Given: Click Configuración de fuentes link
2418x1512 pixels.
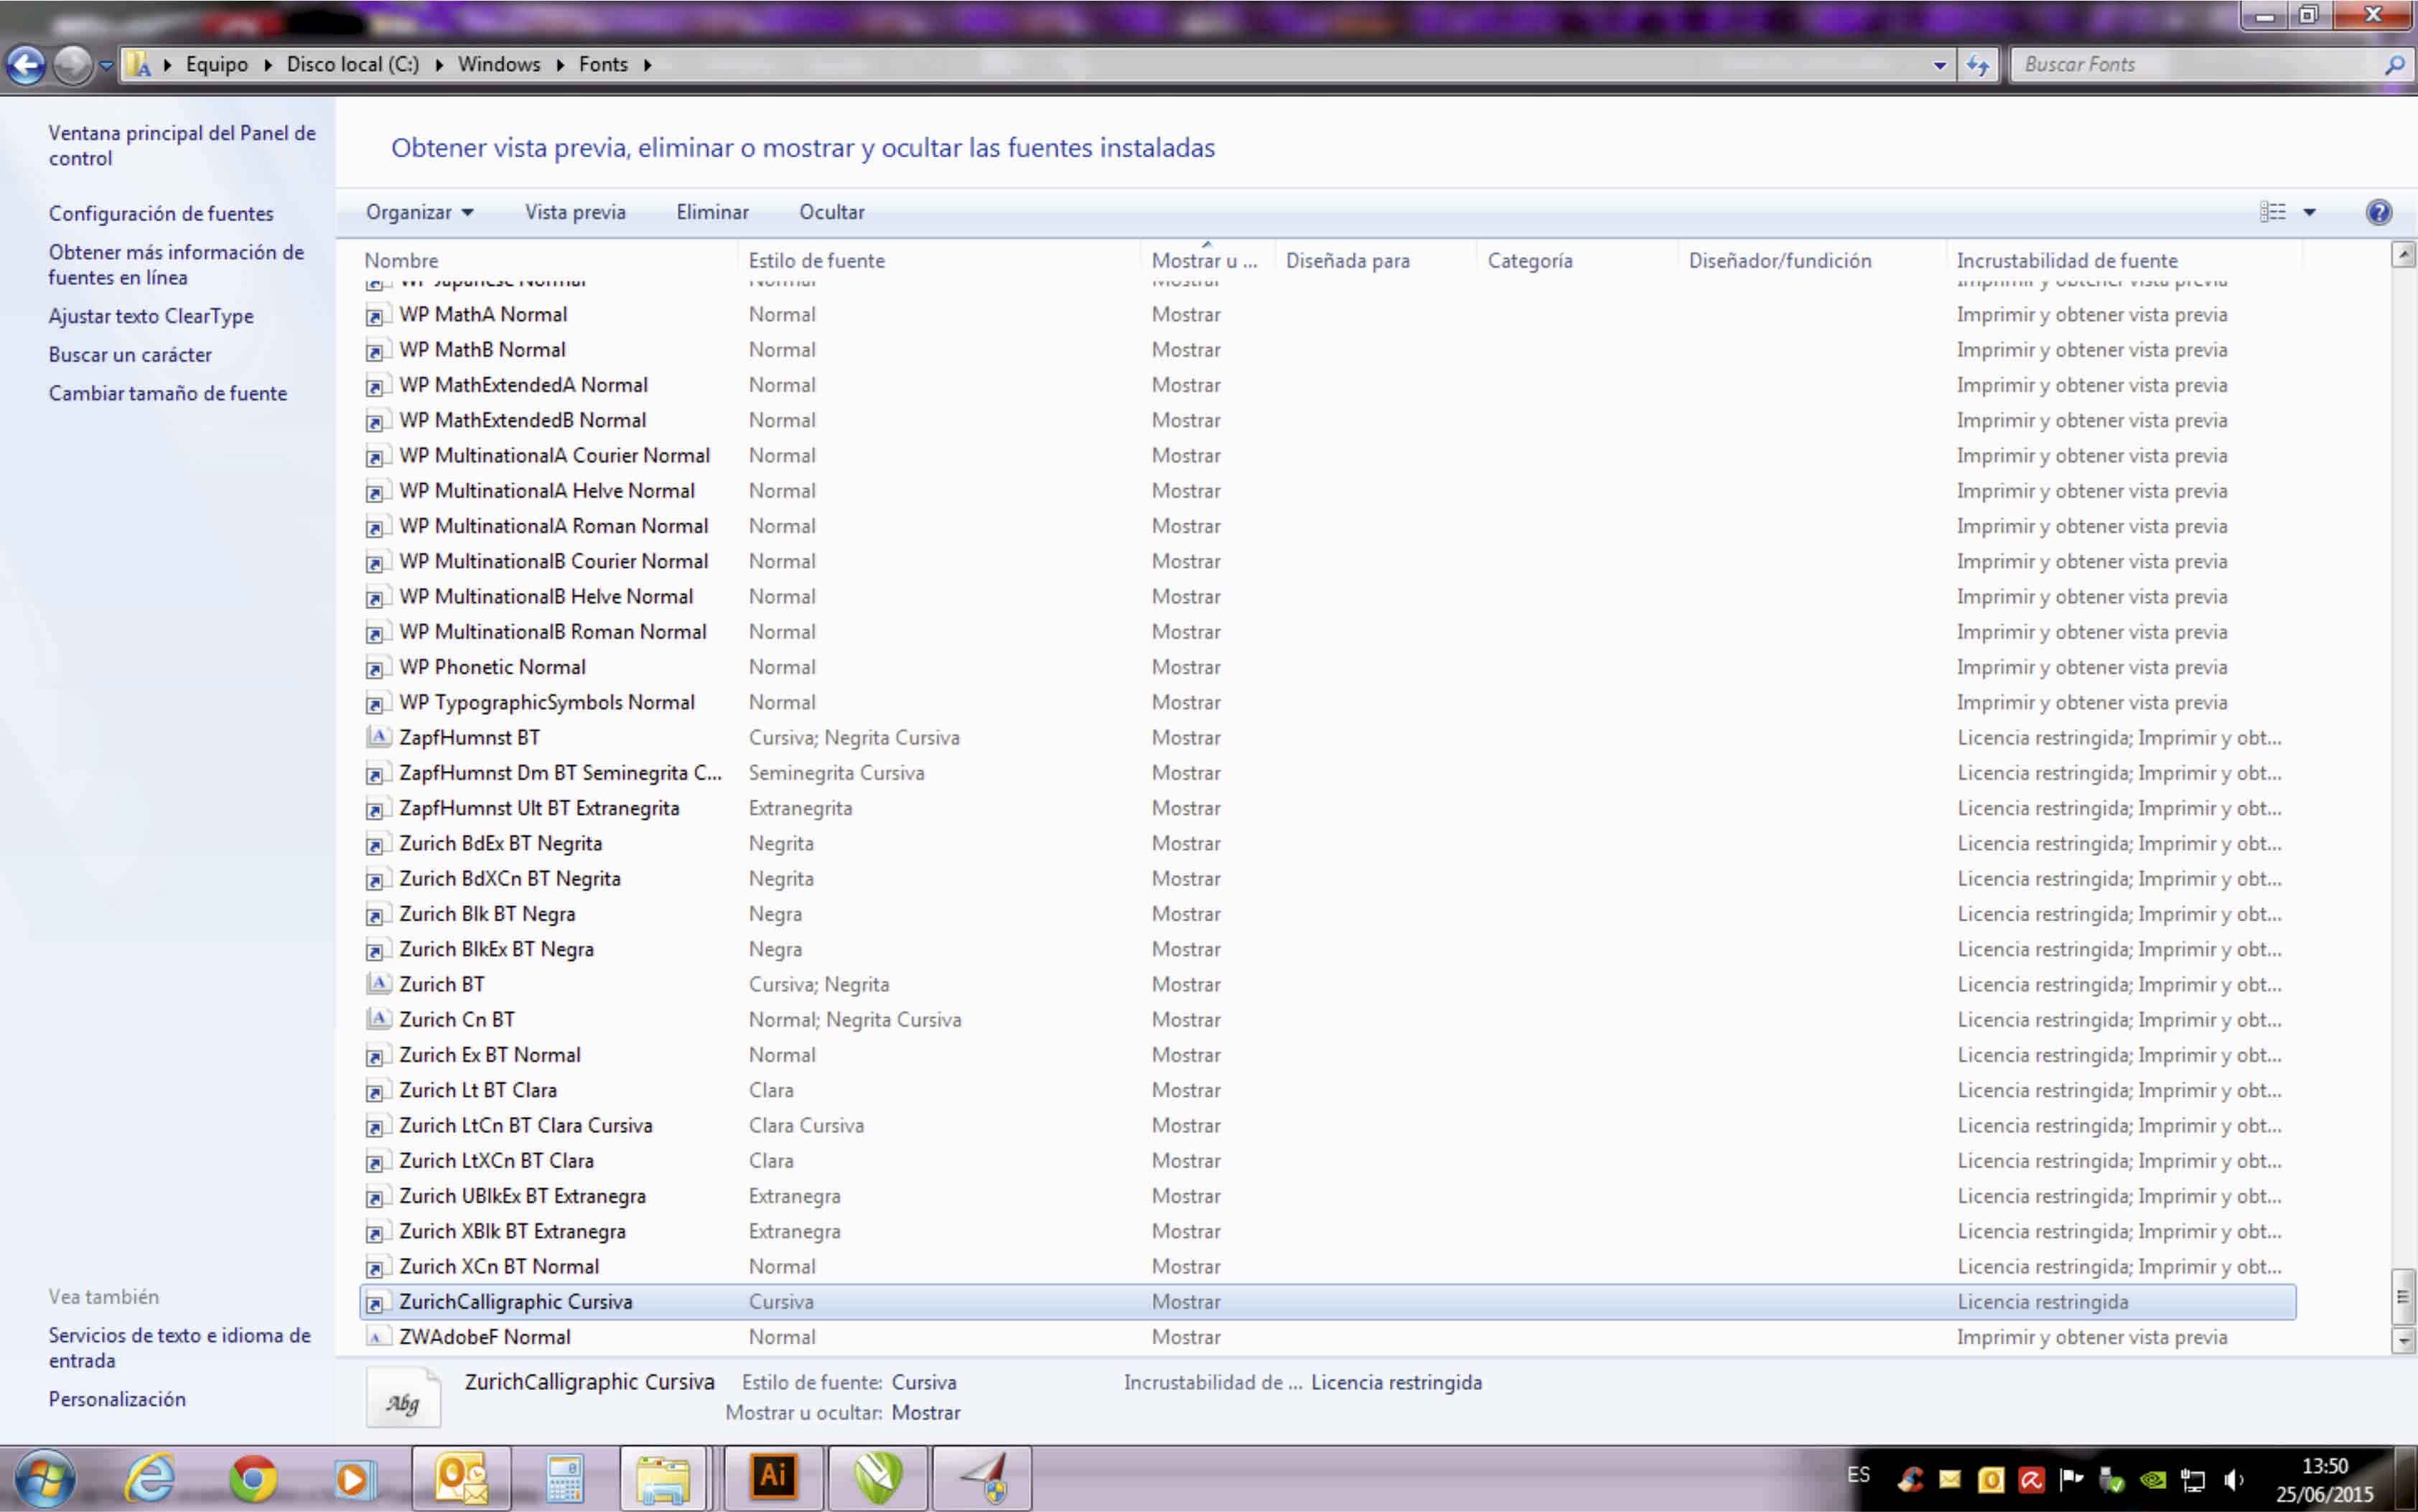Looking at the screenshot, I should (160, 213).
